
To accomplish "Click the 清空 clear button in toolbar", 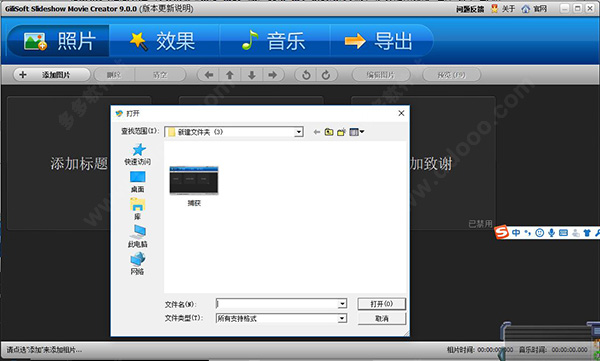I will (x=160, y=75).
